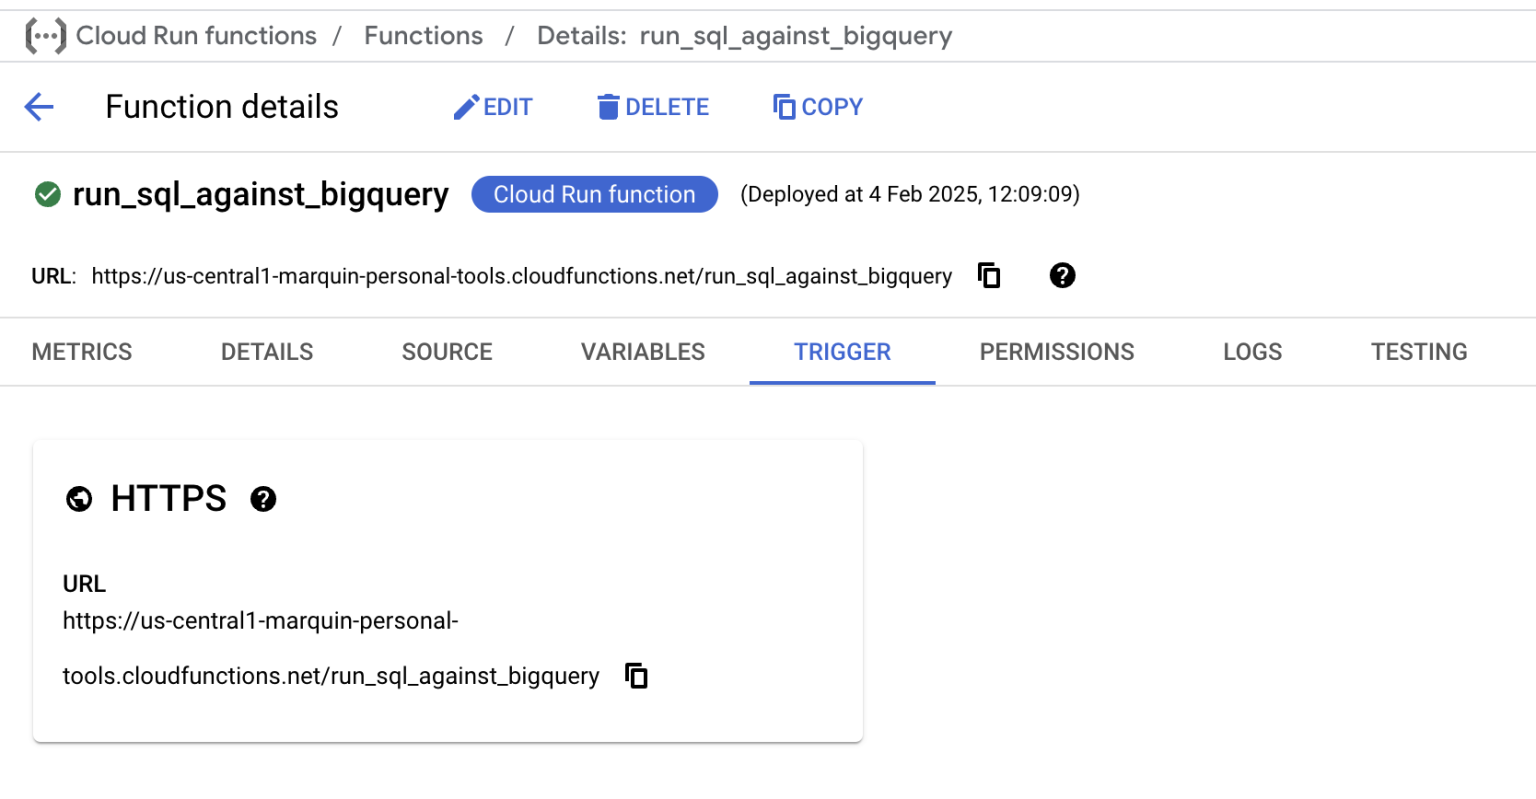Open the Testing tab
Screen dimensions: 1536x799
[1418, 351]
